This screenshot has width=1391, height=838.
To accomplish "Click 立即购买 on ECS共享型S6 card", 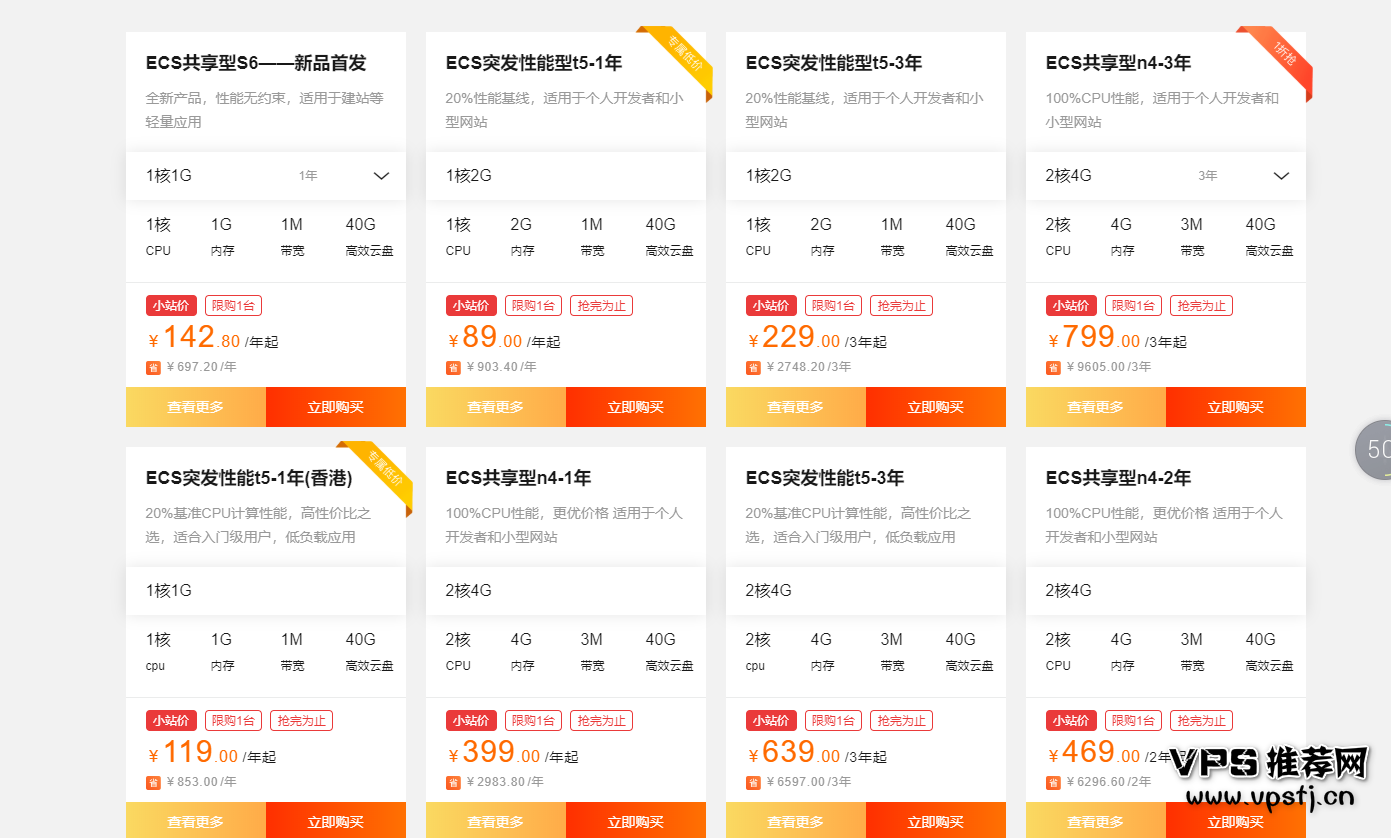I will (336, 407).
